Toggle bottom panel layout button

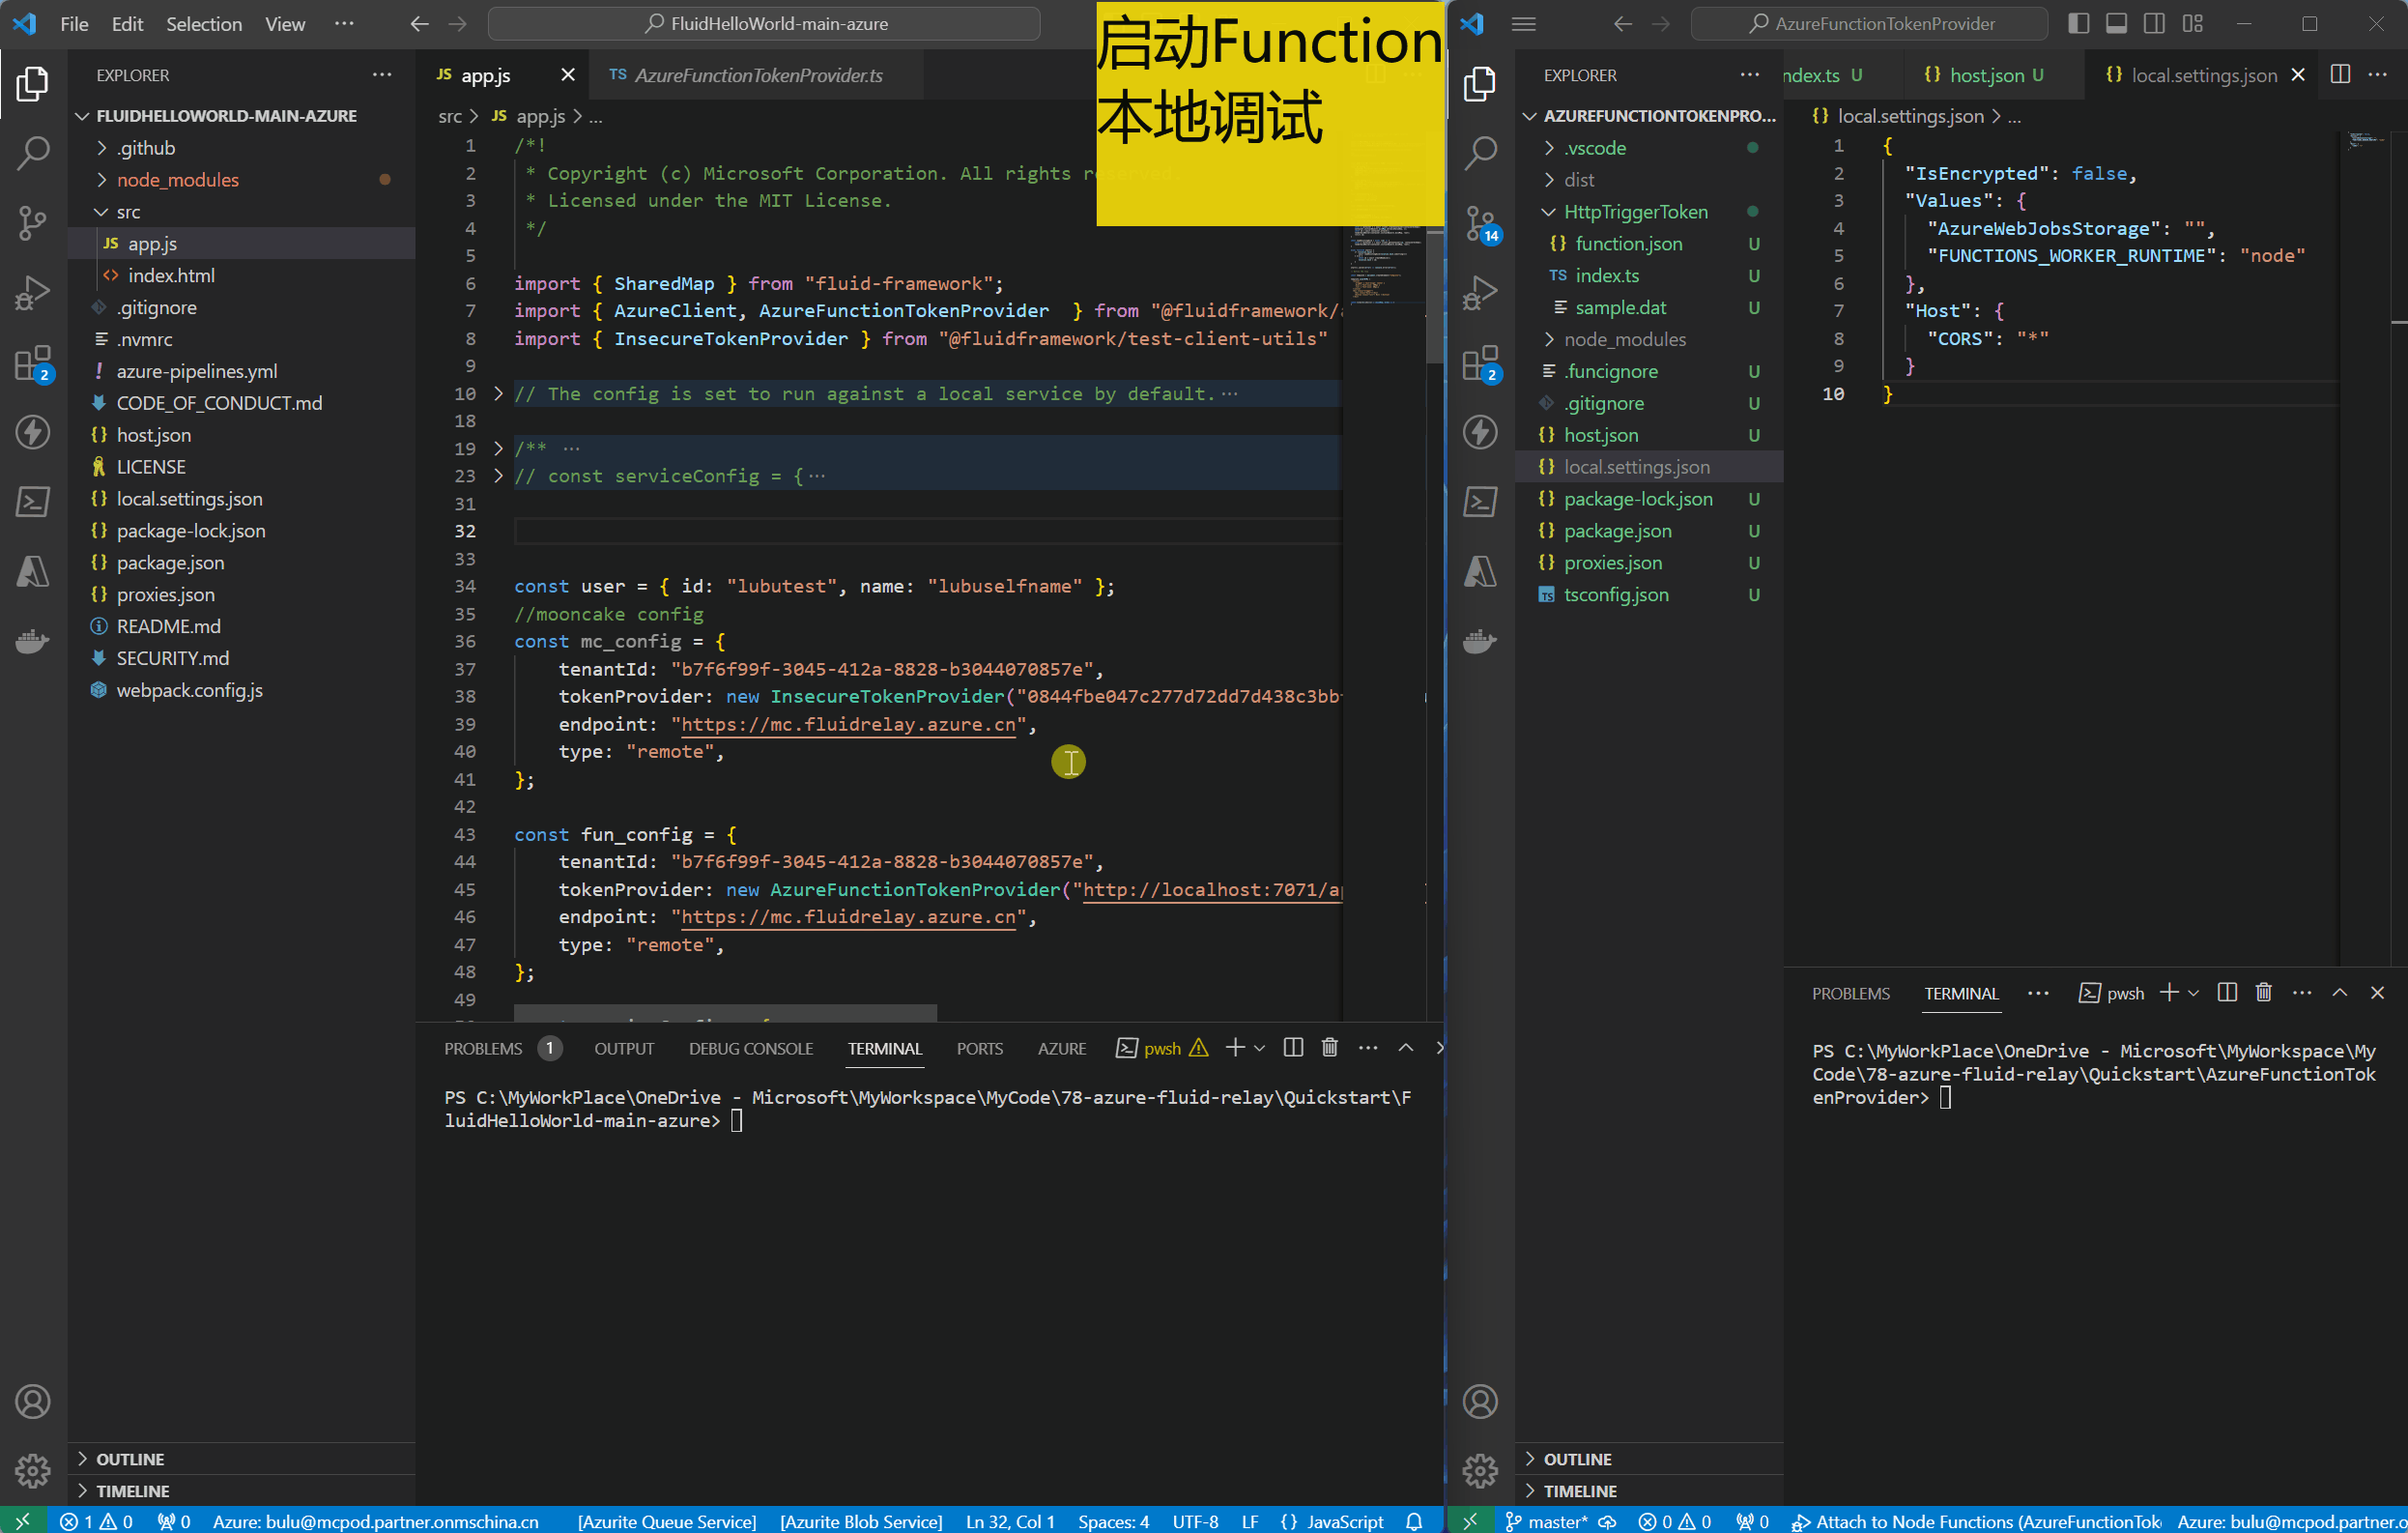(2116, 23)
